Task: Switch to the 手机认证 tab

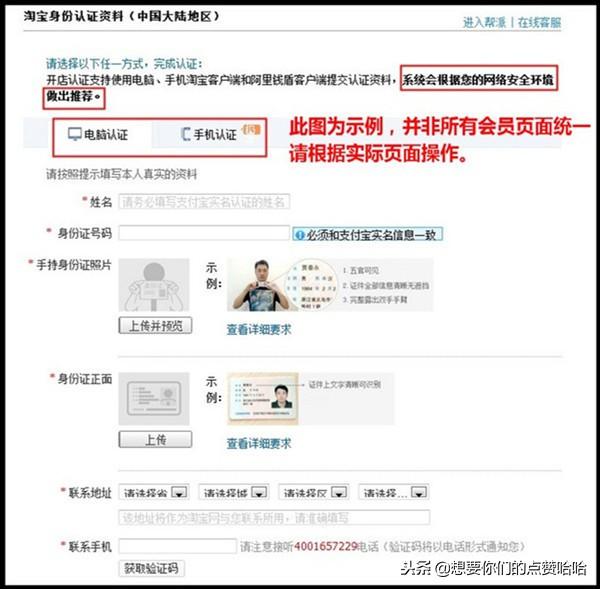Action: click(209, 135)
